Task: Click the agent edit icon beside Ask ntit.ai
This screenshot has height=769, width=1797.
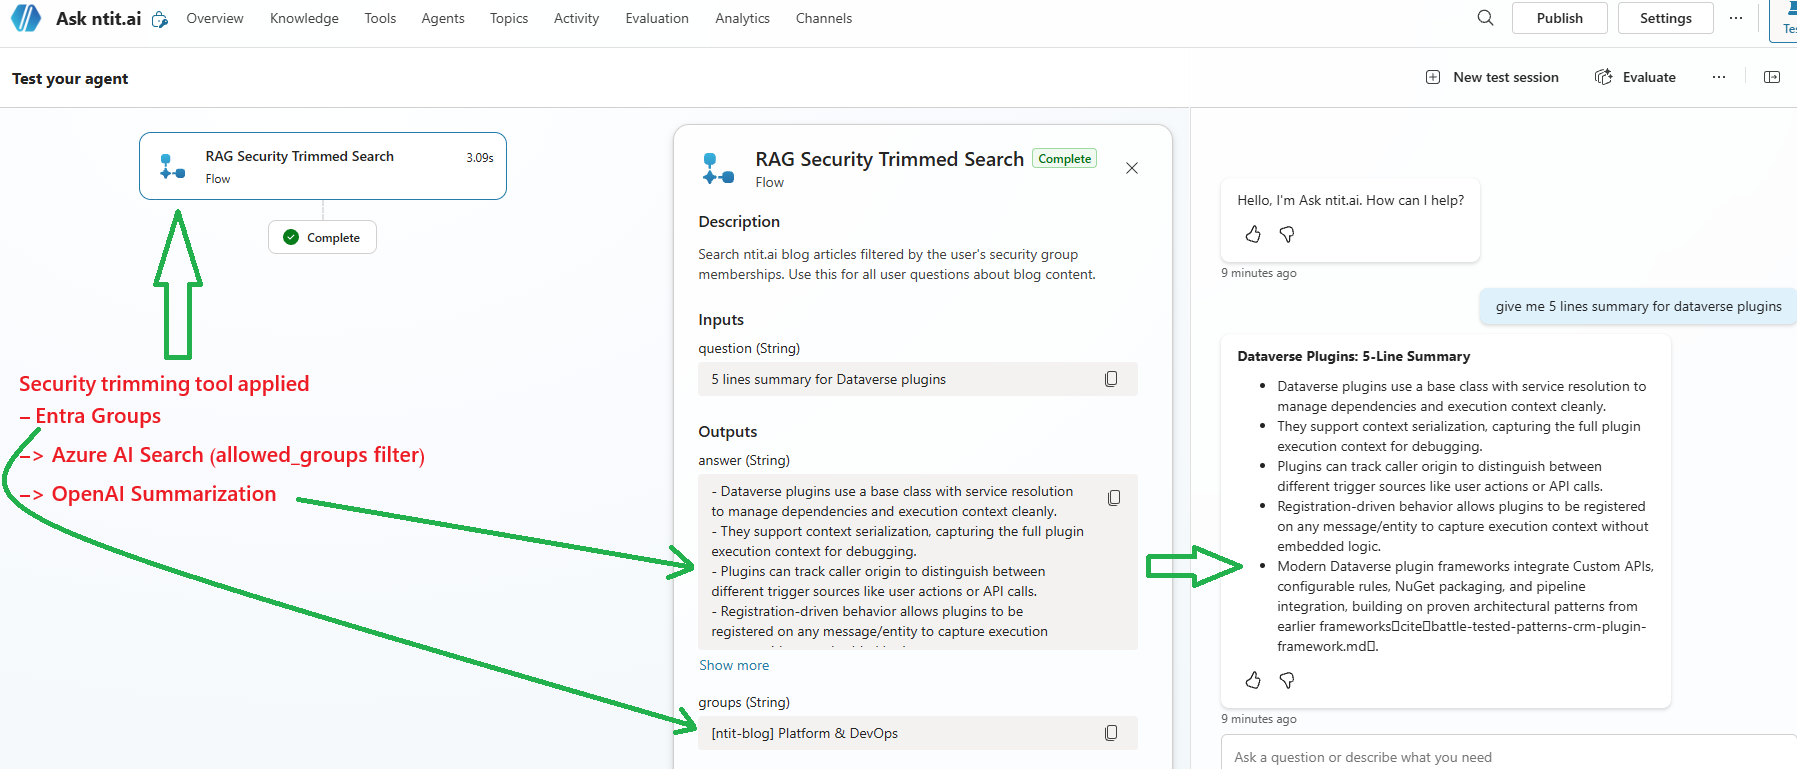Action: click(x=160, y=19)
